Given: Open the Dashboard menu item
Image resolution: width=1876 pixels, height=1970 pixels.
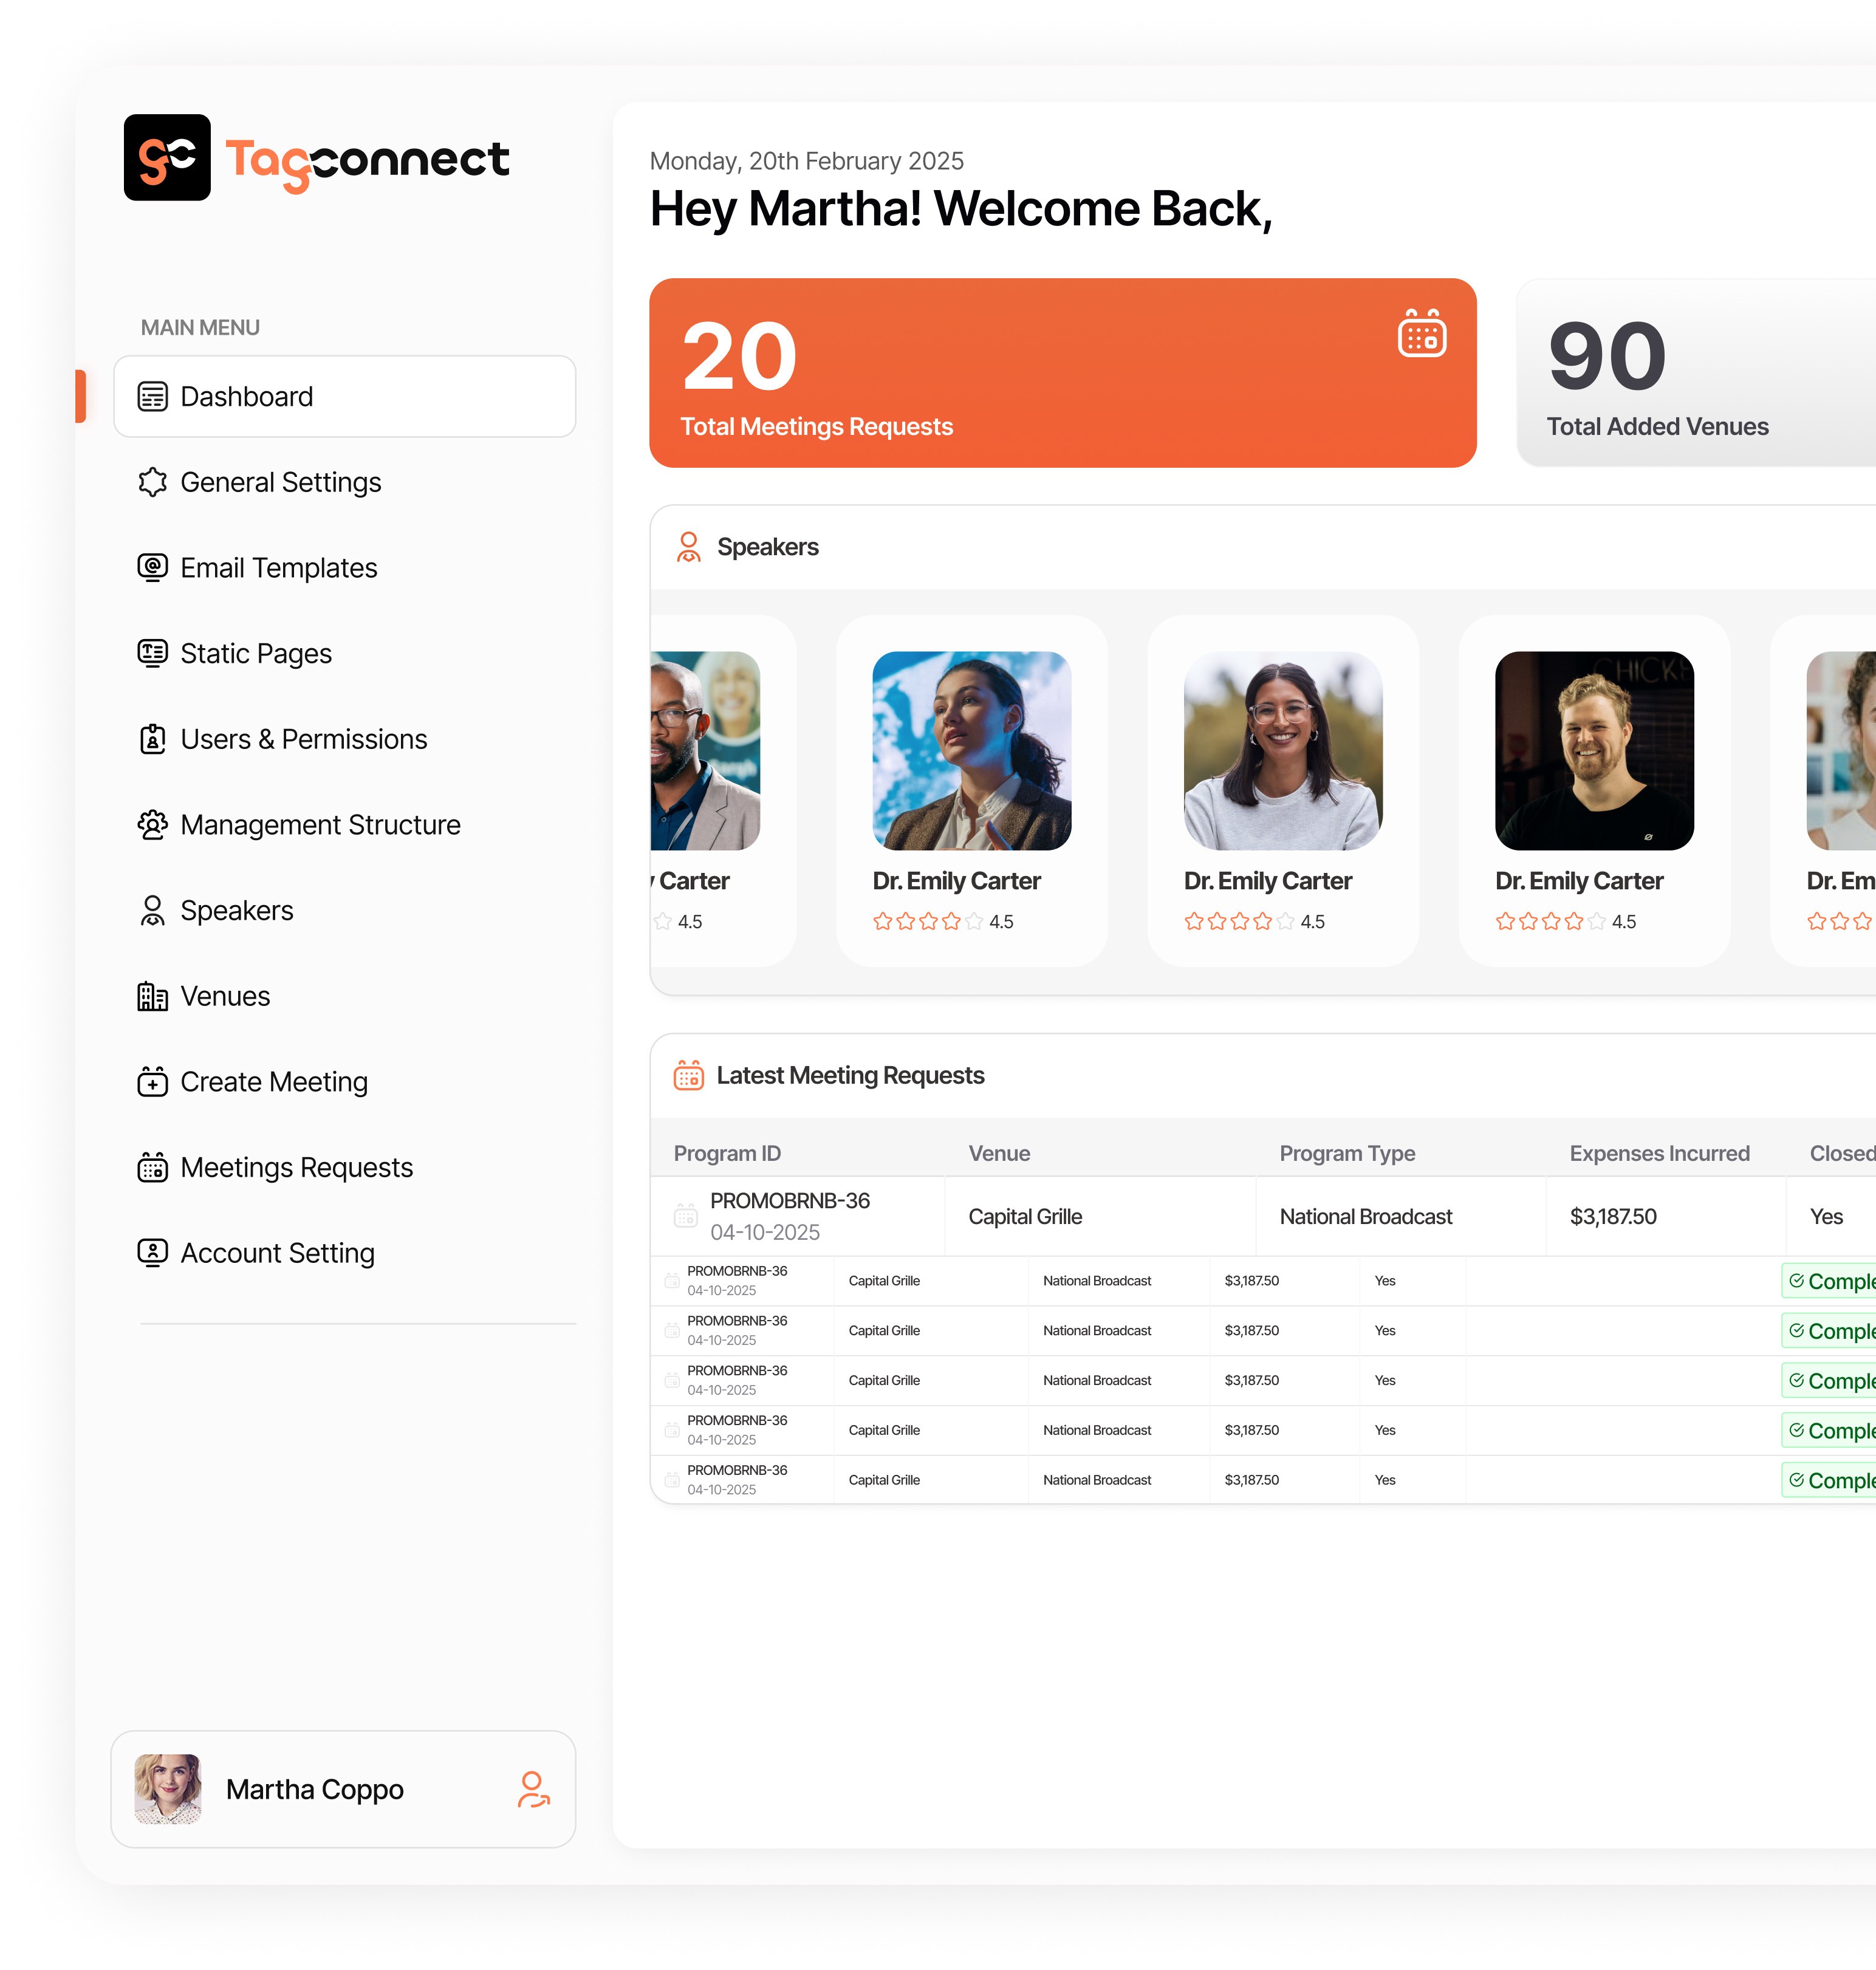Looking at the screenshot, I should coord(345,396).
